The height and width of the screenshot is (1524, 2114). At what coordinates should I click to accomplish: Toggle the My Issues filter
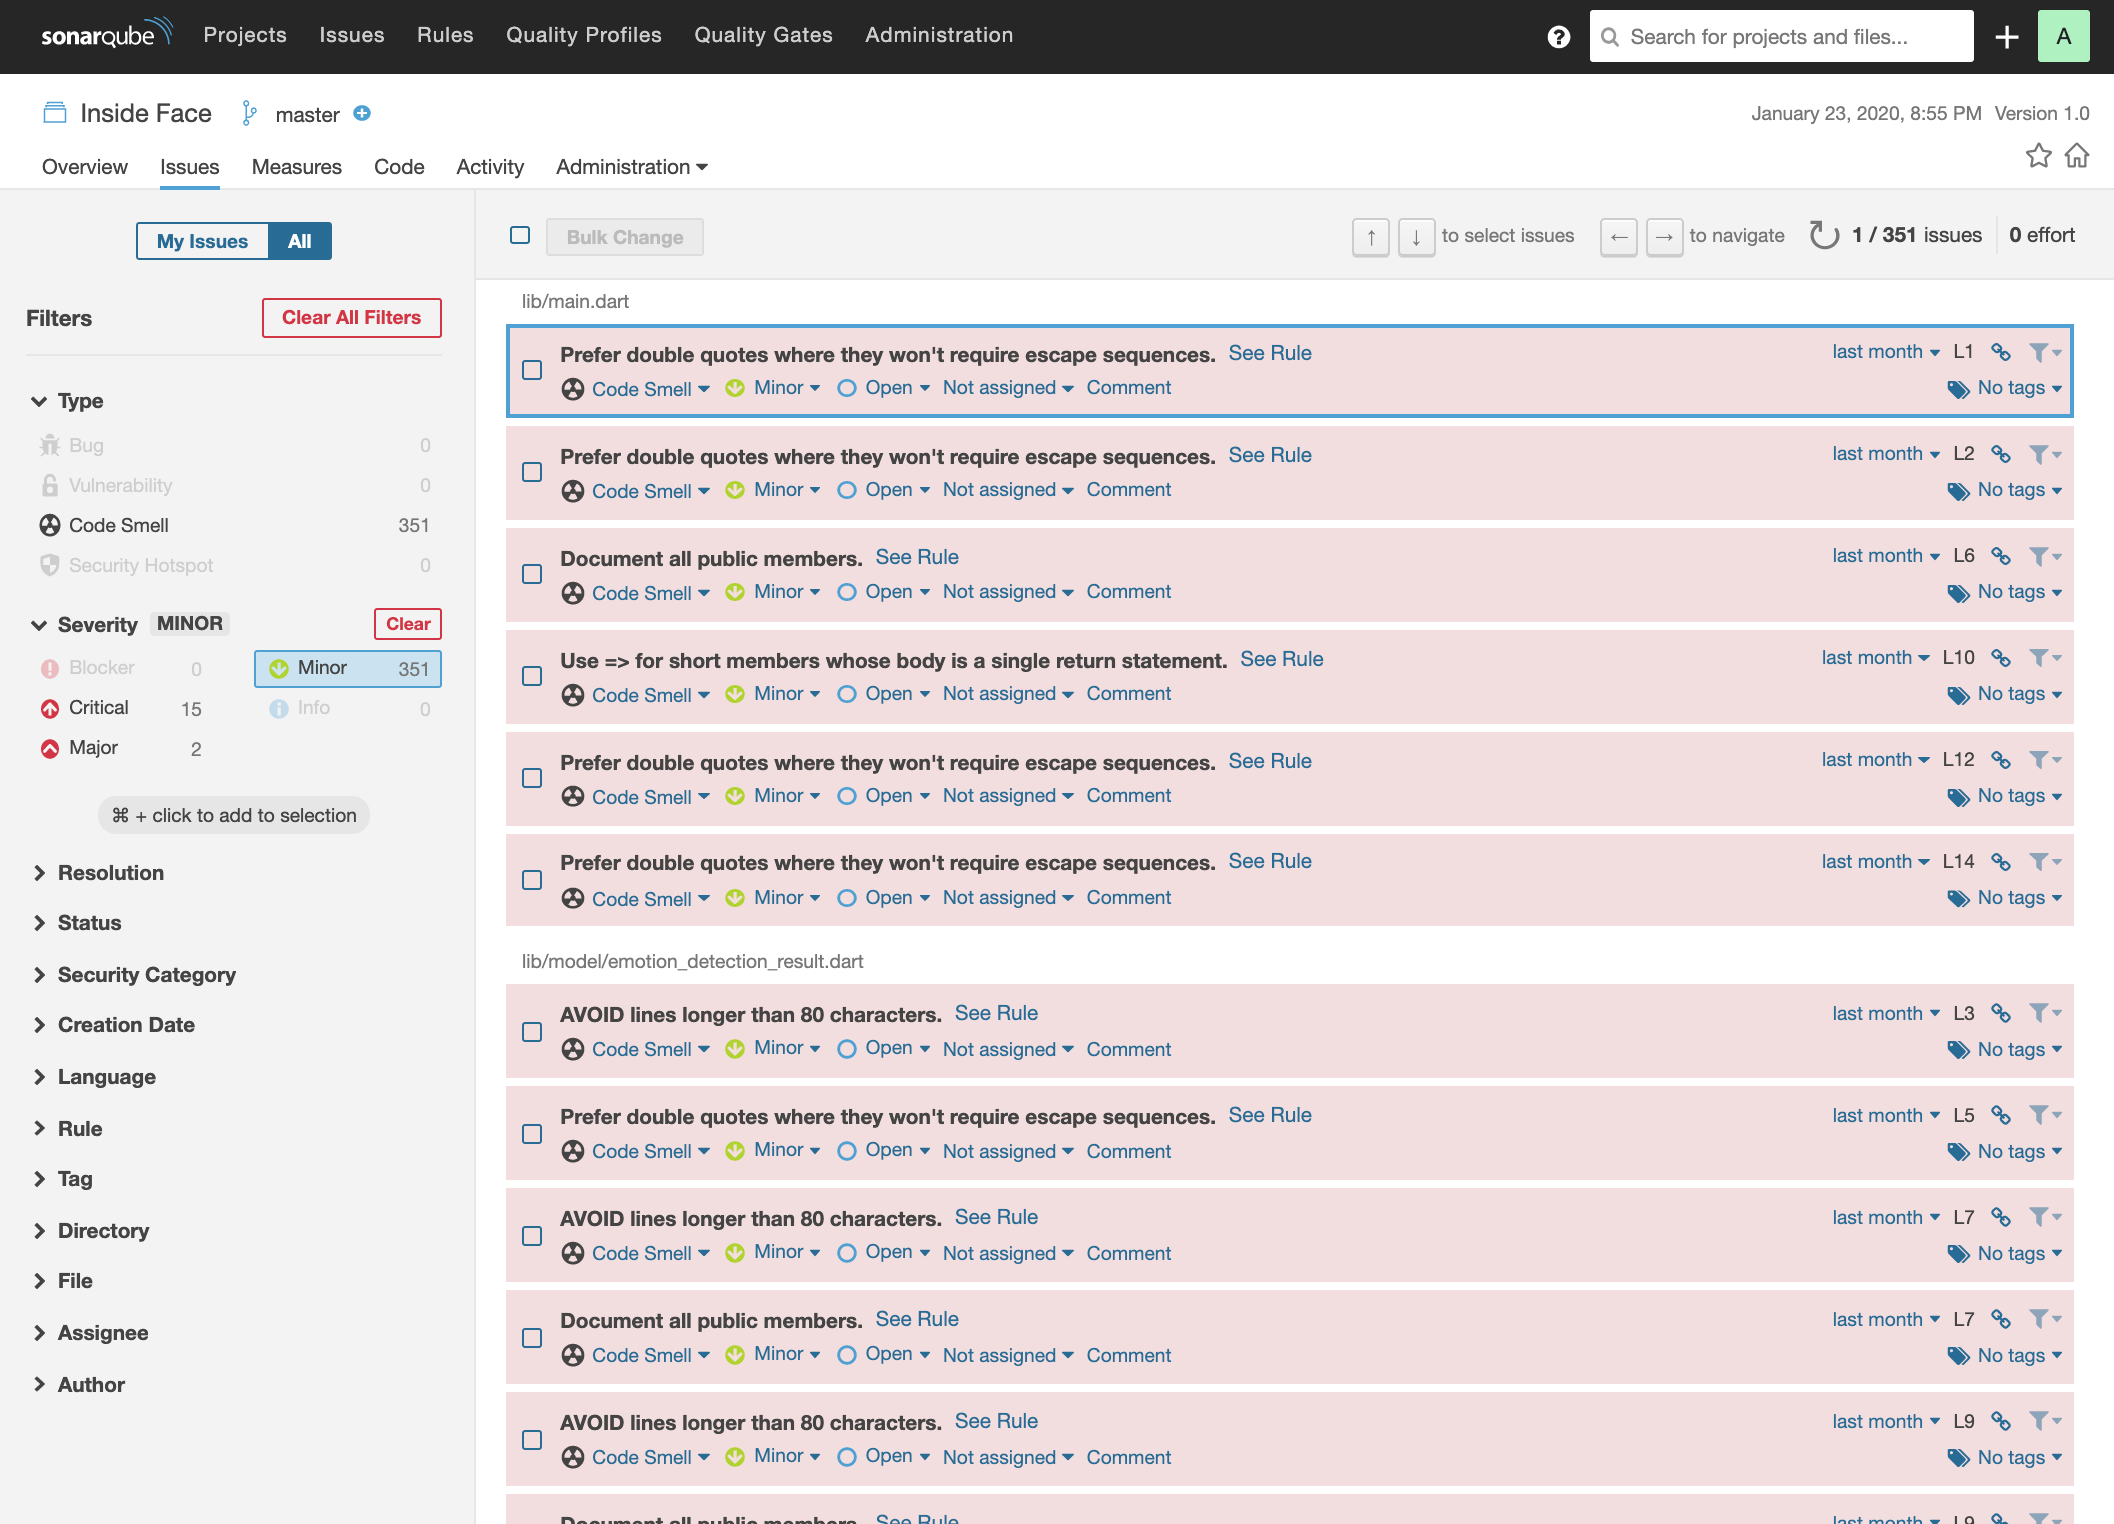(x=202, y=241)
